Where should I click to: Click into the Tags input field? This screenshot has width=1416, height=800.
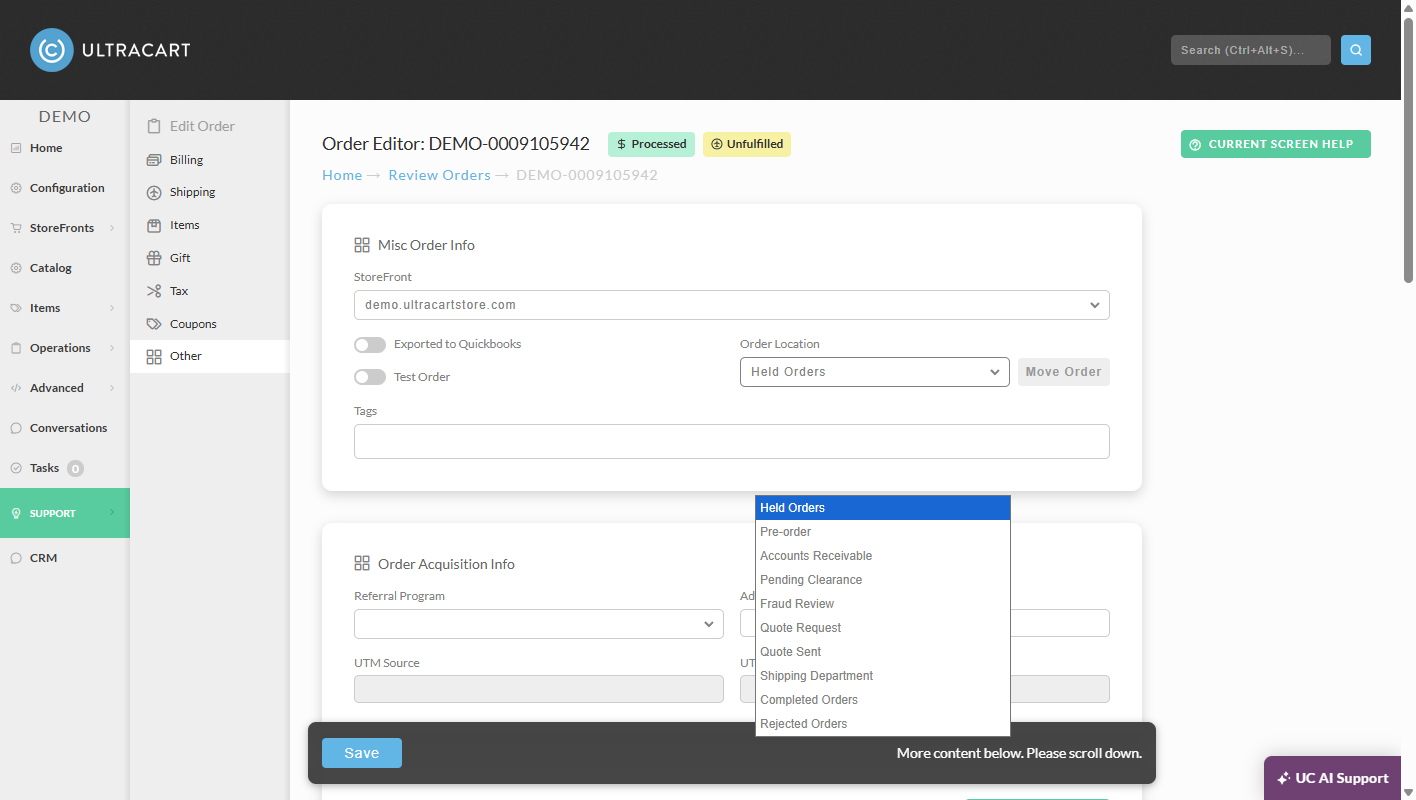[732, 441]
